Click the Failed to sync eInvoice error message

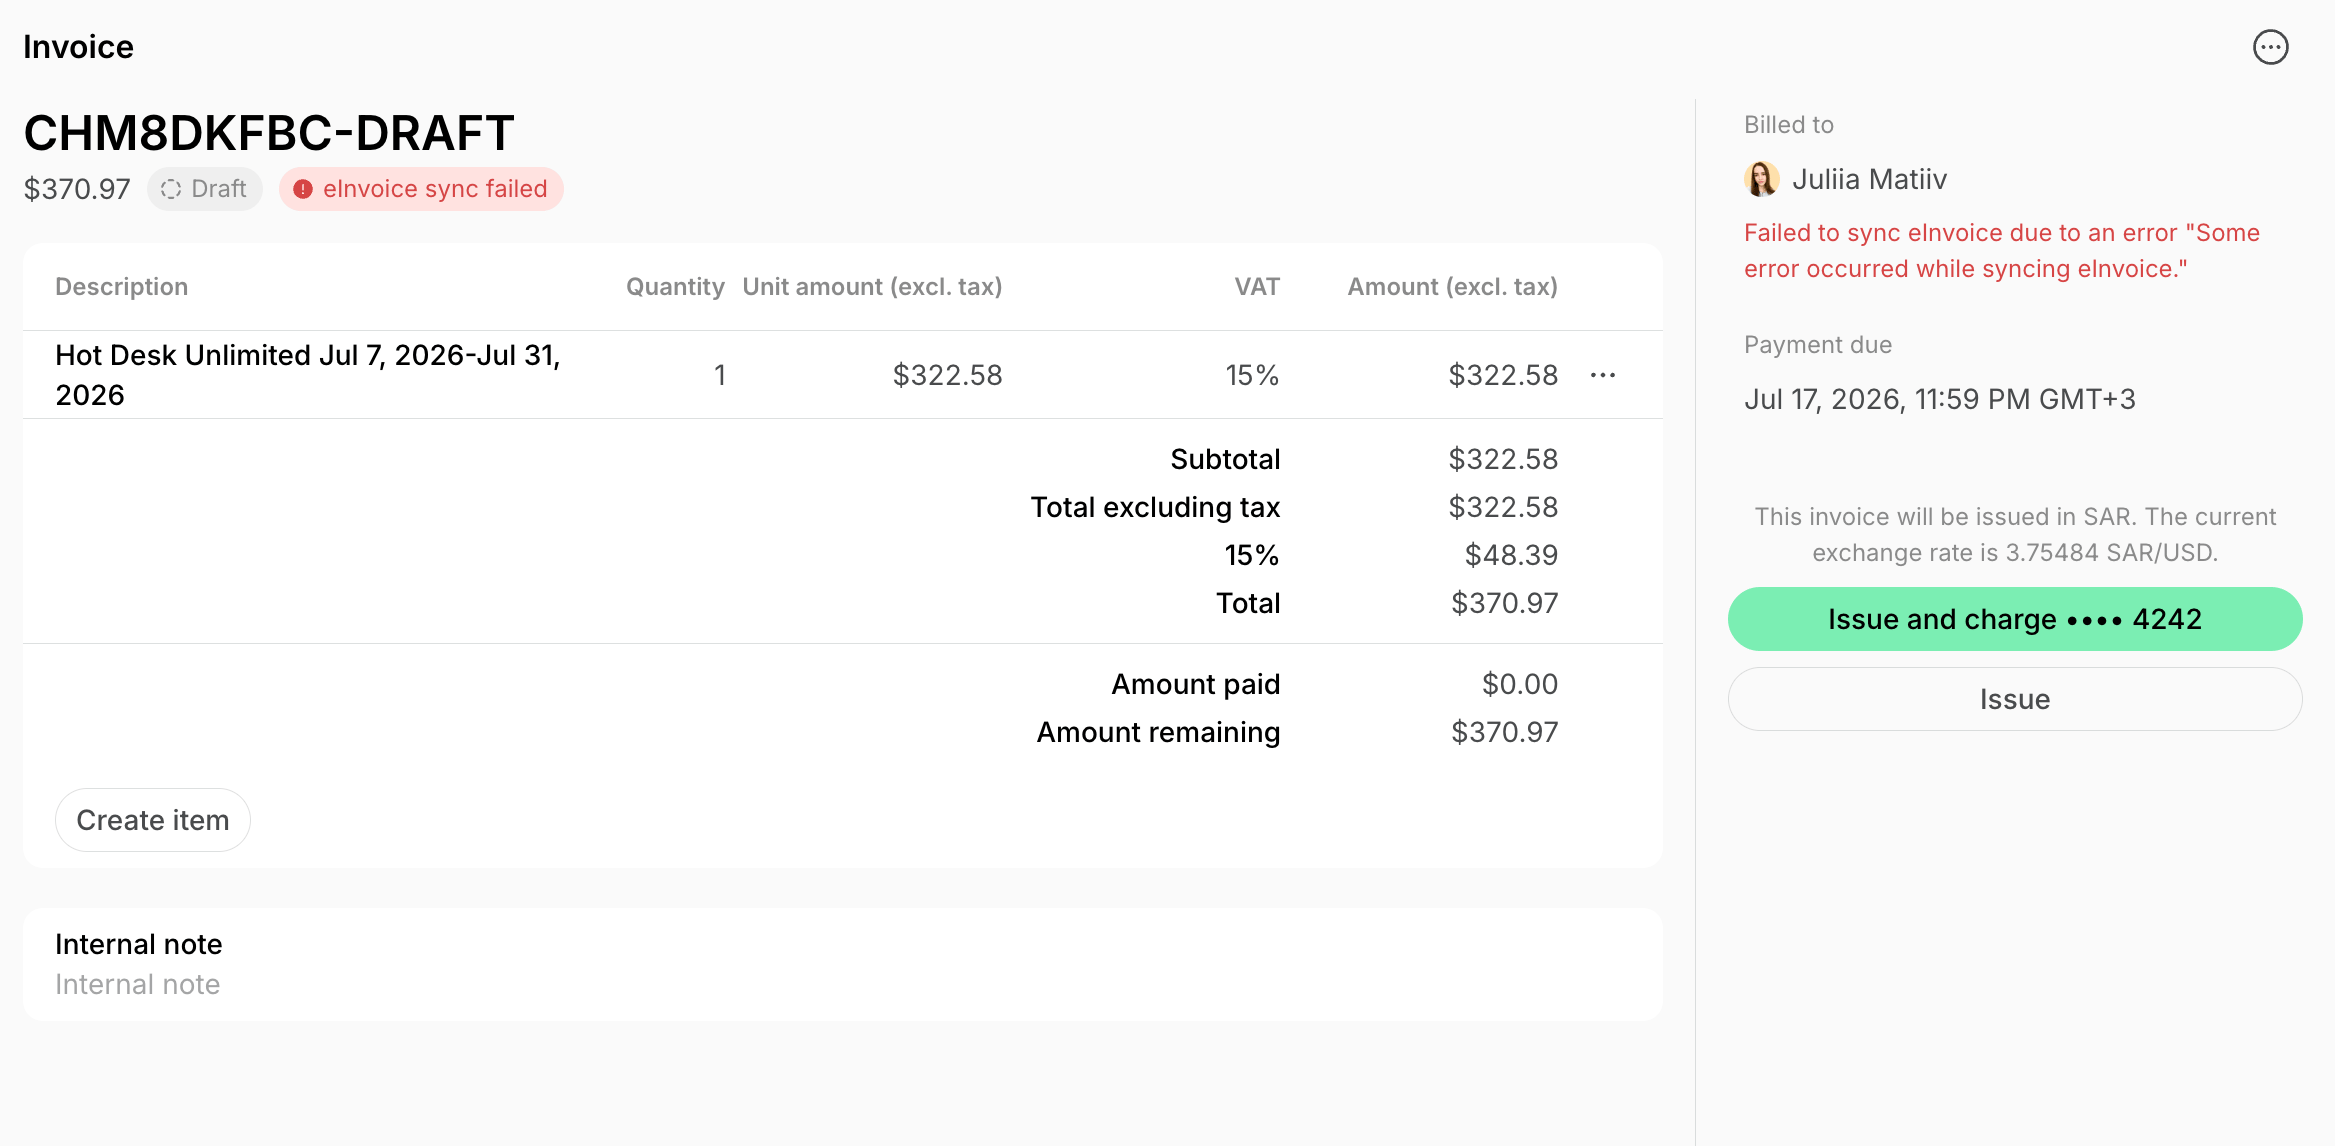coord(2002,251)
